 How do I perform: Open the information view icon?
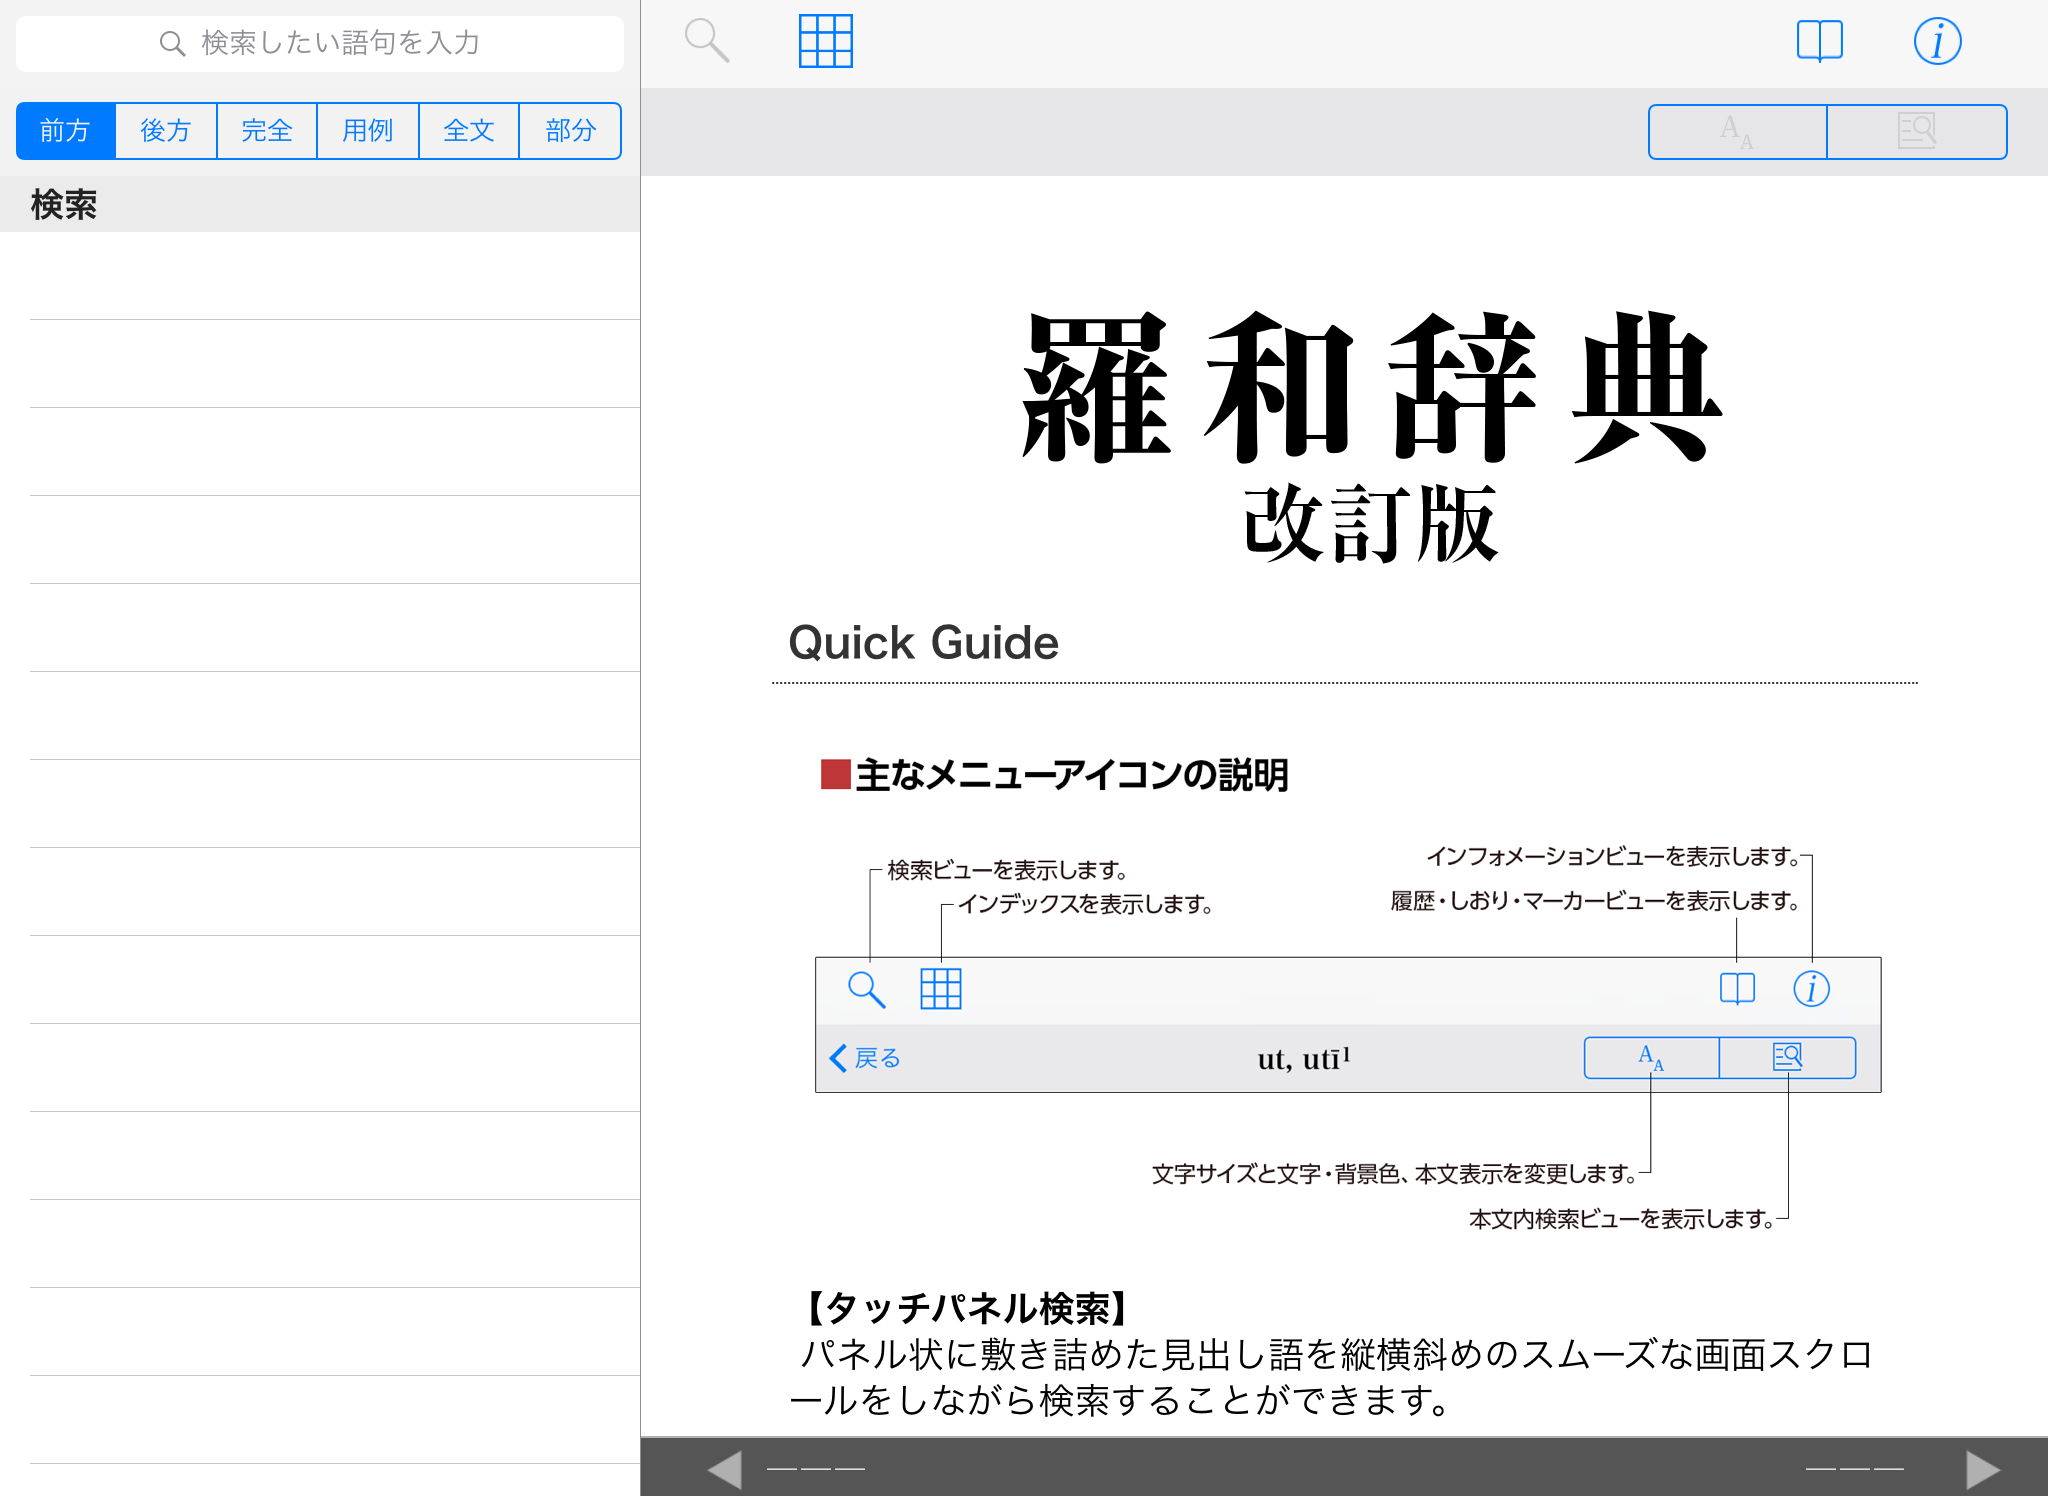1937,41
